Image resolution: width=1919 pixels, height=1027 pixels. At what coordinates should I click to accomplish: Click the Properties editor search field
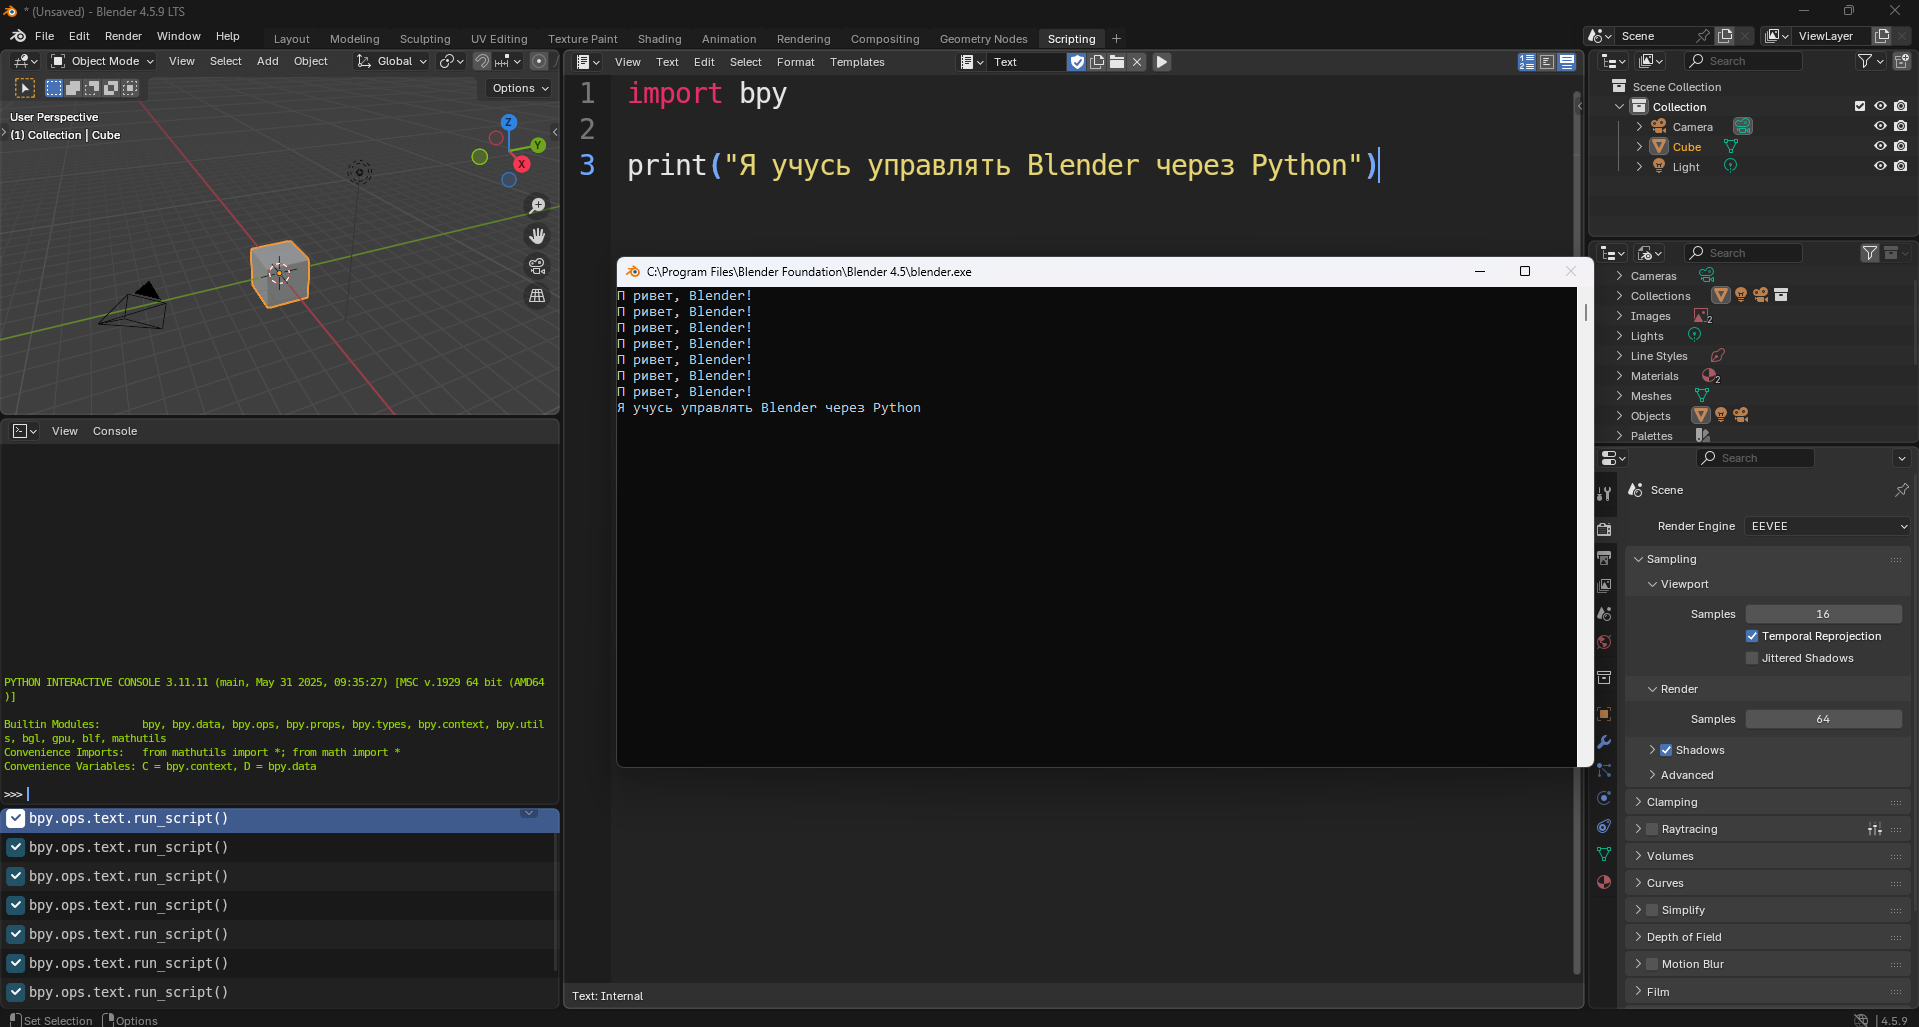(x=1755, y=458)
